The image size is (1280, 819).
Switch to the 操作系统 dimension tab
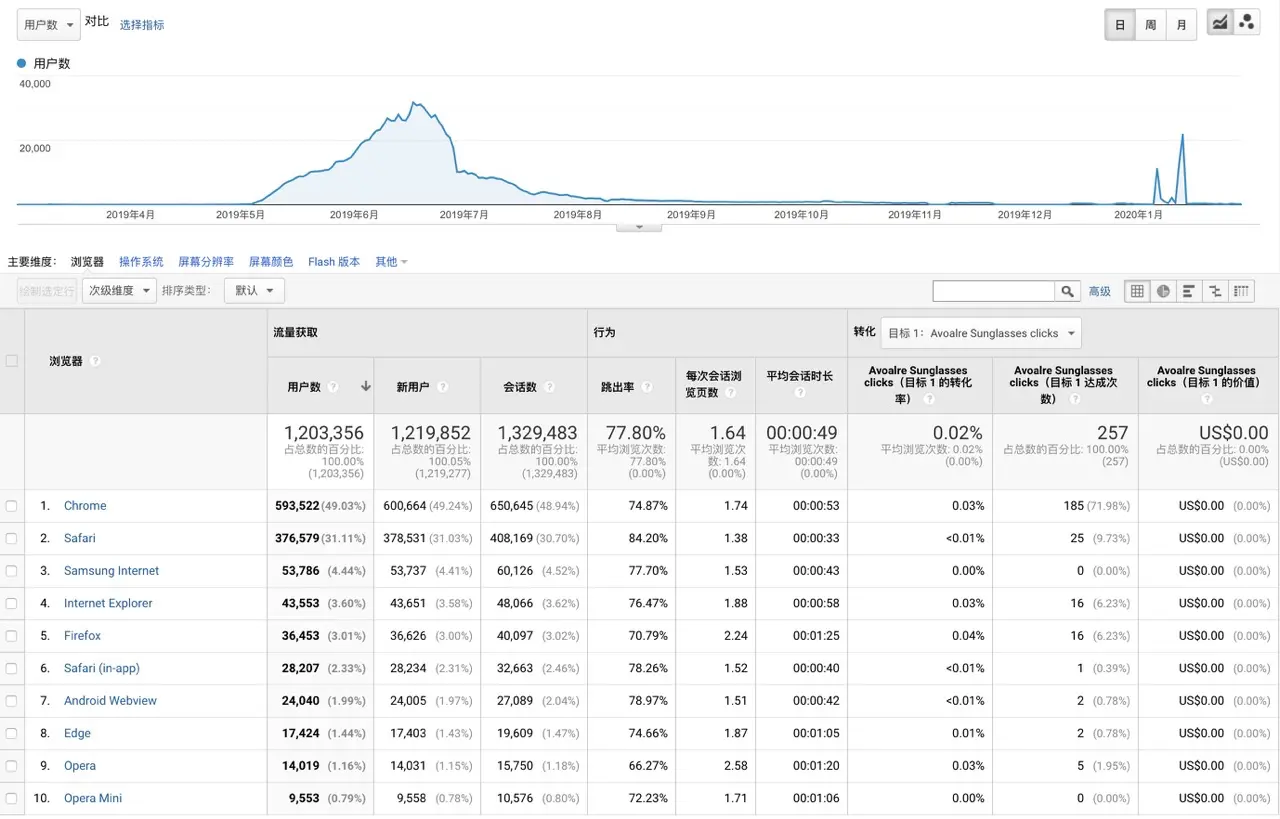141,262
